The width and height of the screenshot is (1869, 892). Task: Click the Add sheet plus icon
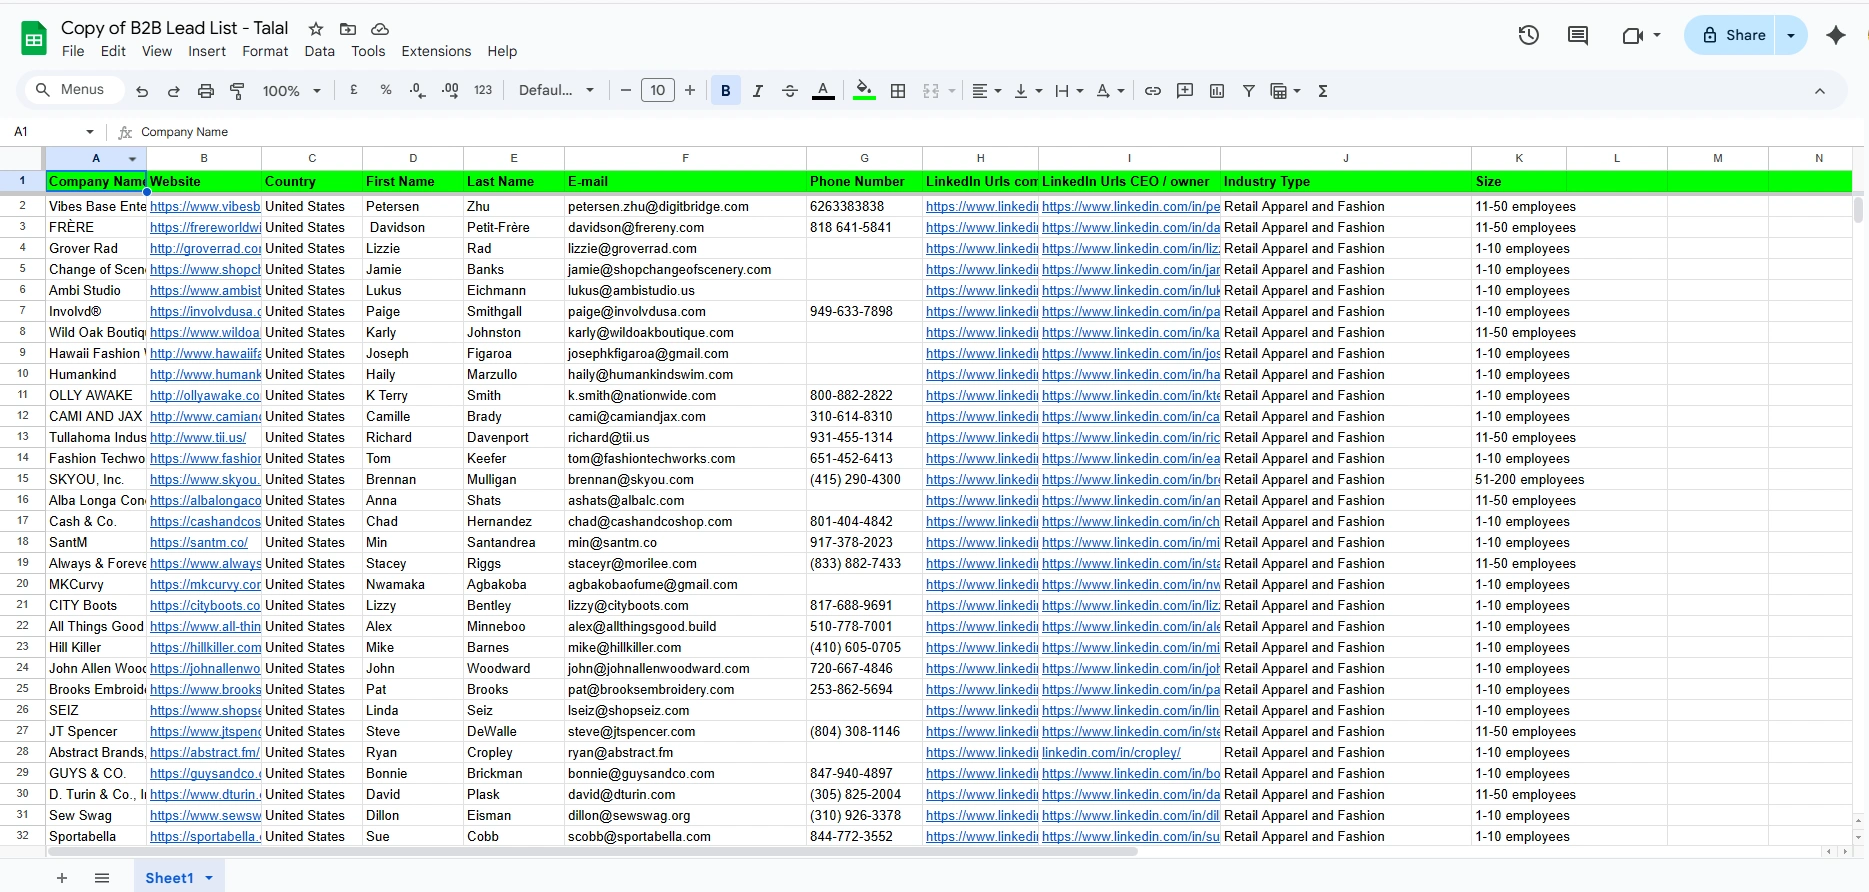click(62, 878)
